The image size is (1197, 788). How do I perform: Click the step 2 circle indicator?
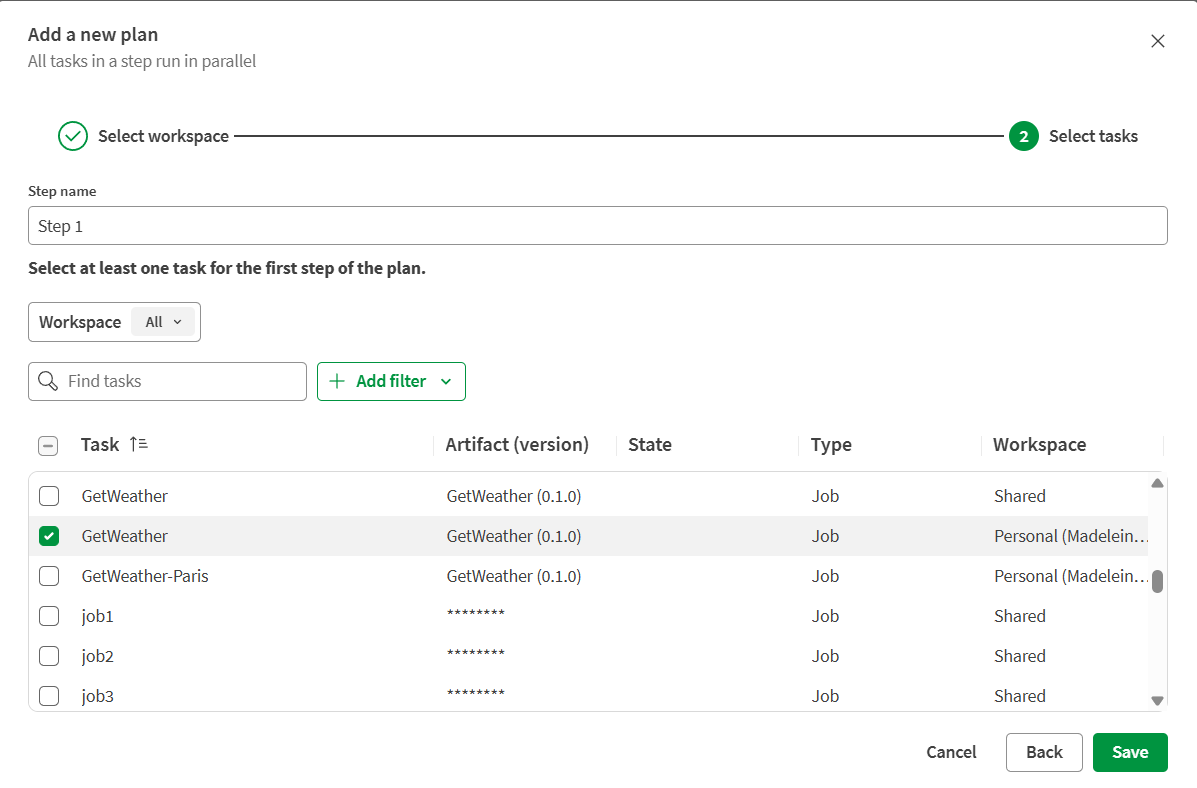point(1023,136)
